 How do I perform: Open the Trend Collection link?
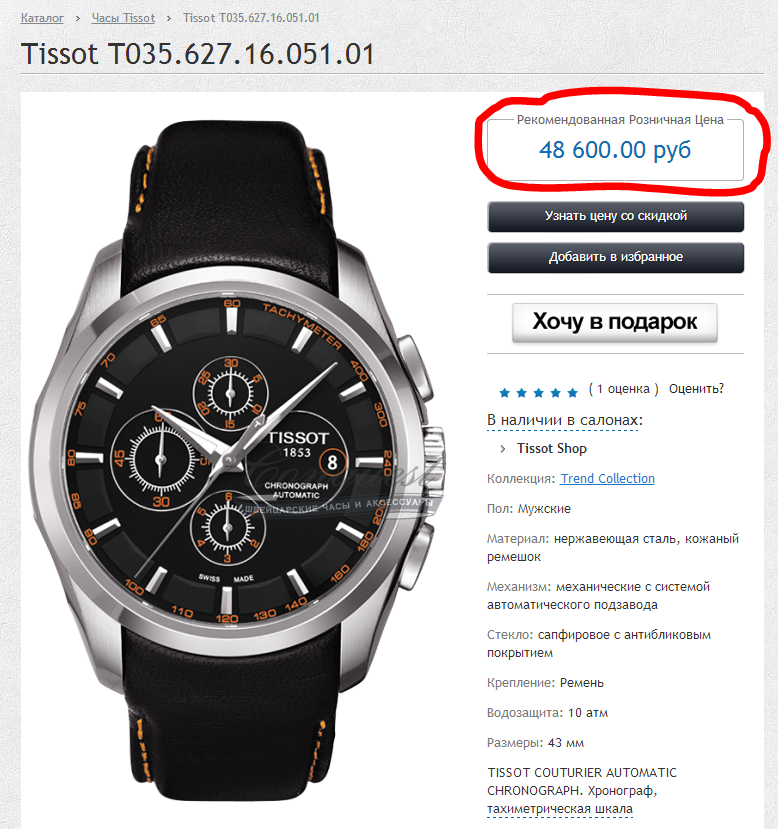[607, 478]
